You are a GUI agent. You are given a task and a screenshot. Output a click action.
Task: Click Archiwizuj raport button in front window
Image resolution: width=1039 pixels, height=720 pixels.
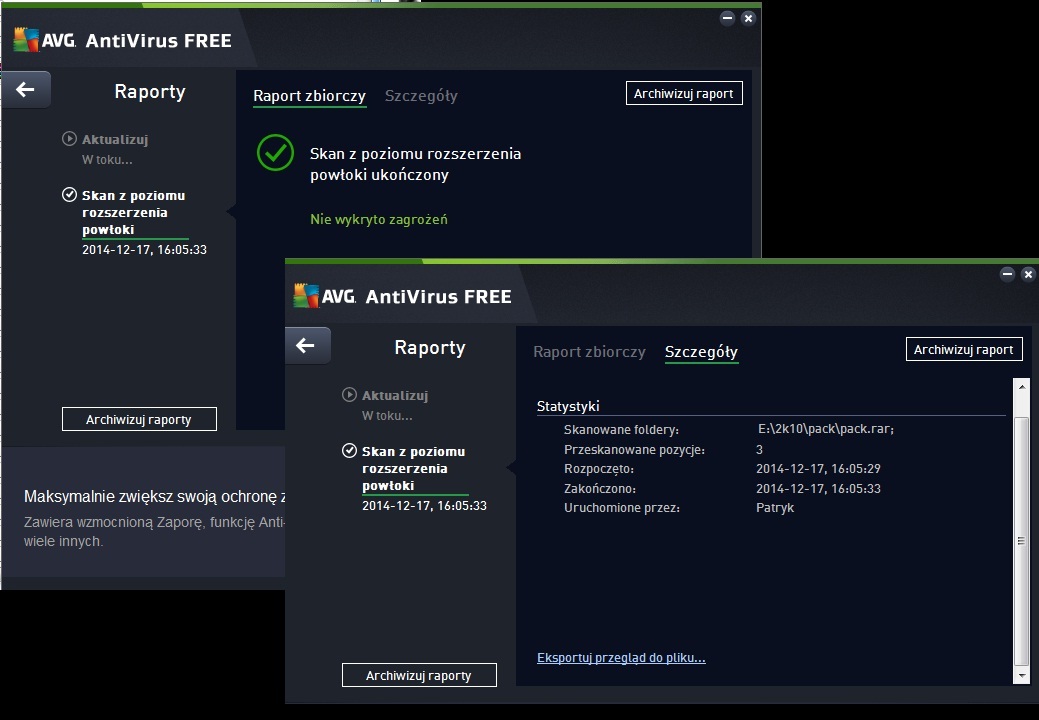pyautogui.click(x=964, y=349)
